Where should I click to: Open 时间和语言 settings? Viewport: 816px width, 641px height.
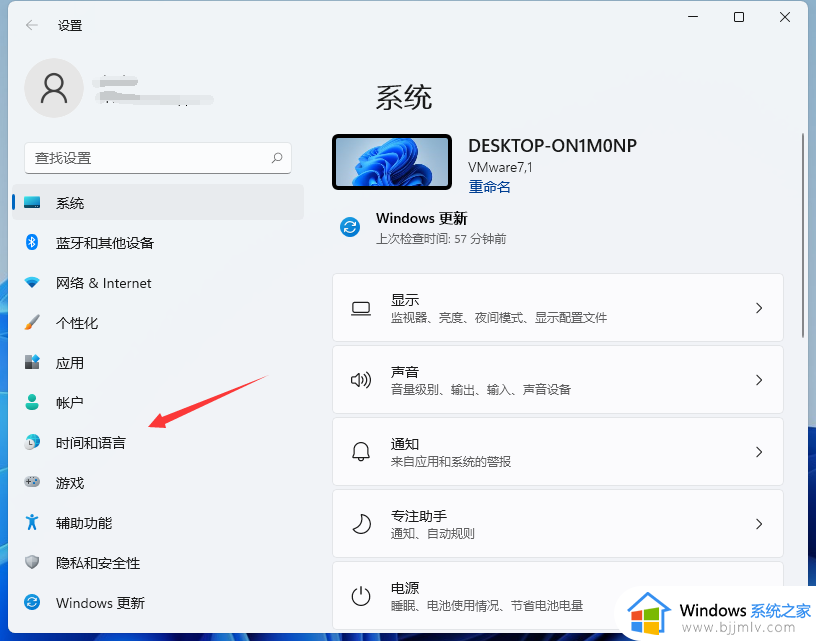[x=158, y=442]
